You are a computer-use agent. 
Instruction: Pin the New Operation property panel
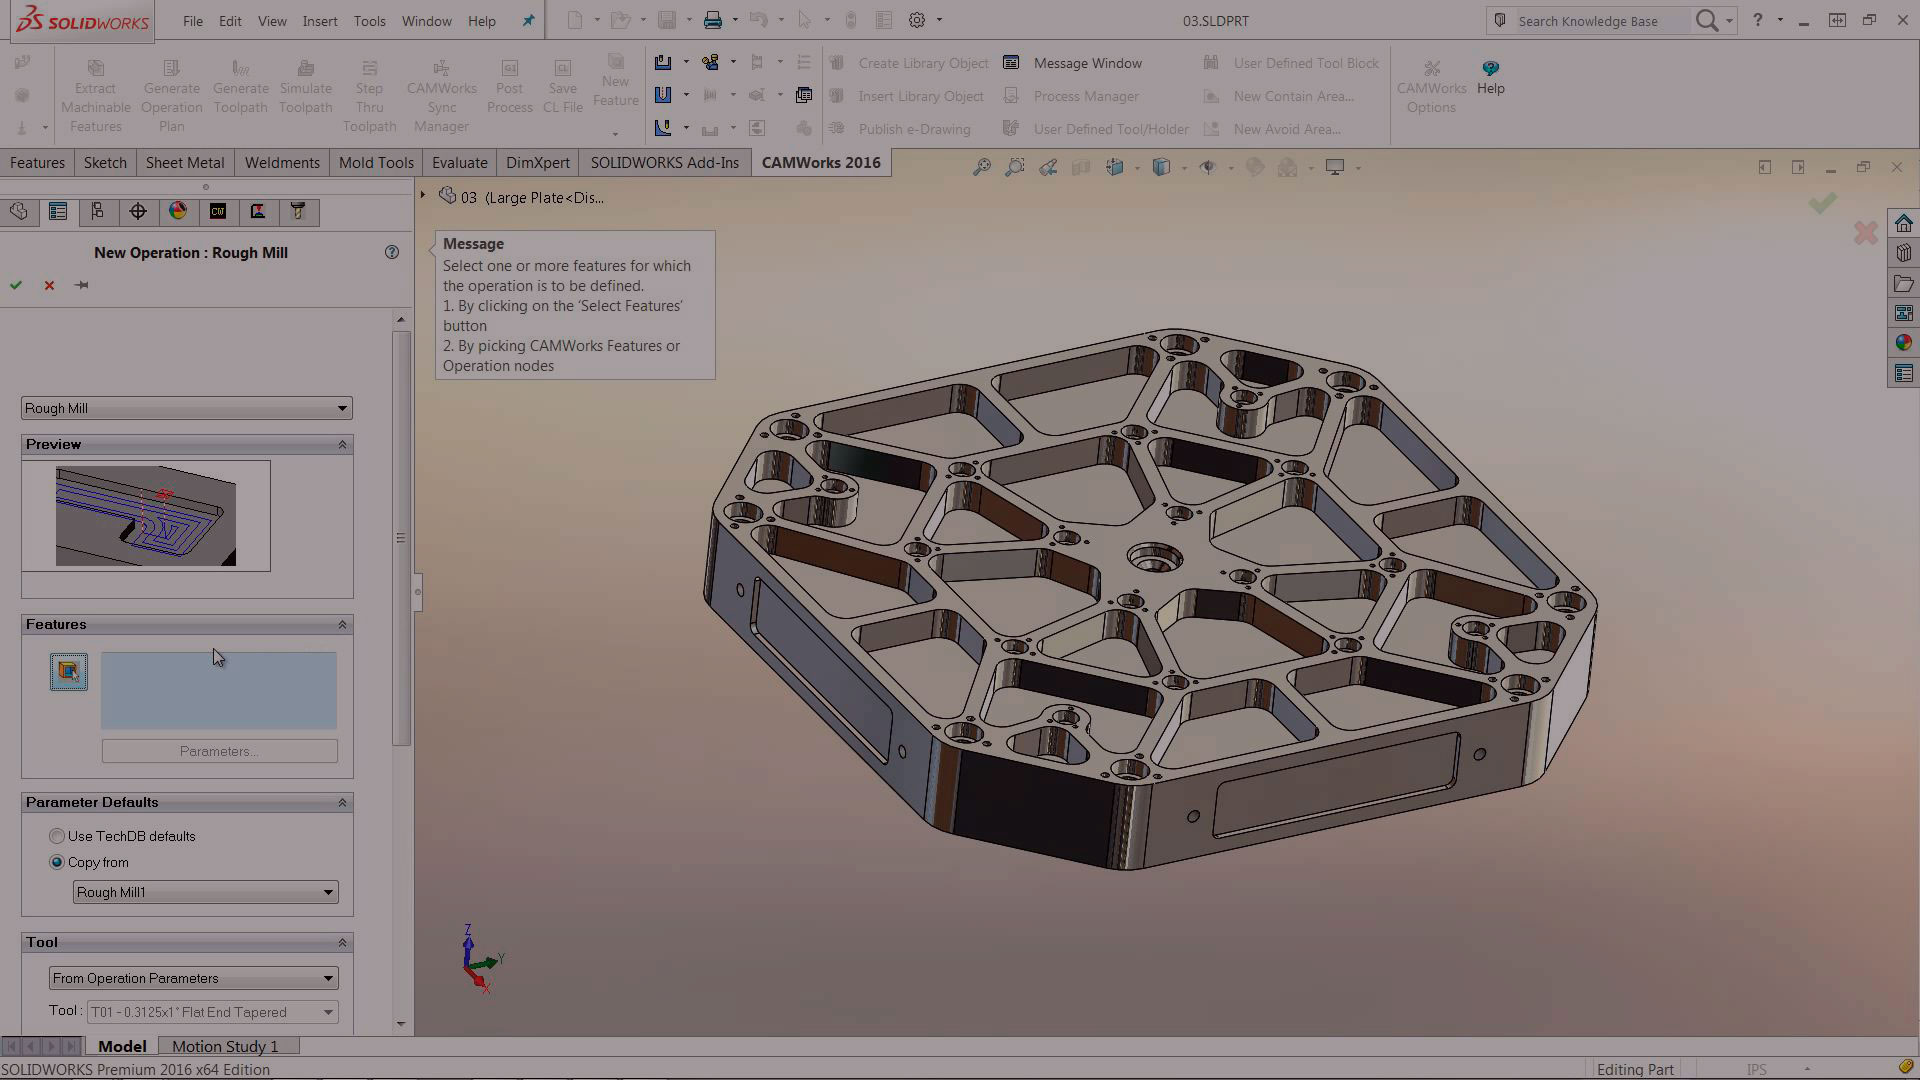(82, 285)
